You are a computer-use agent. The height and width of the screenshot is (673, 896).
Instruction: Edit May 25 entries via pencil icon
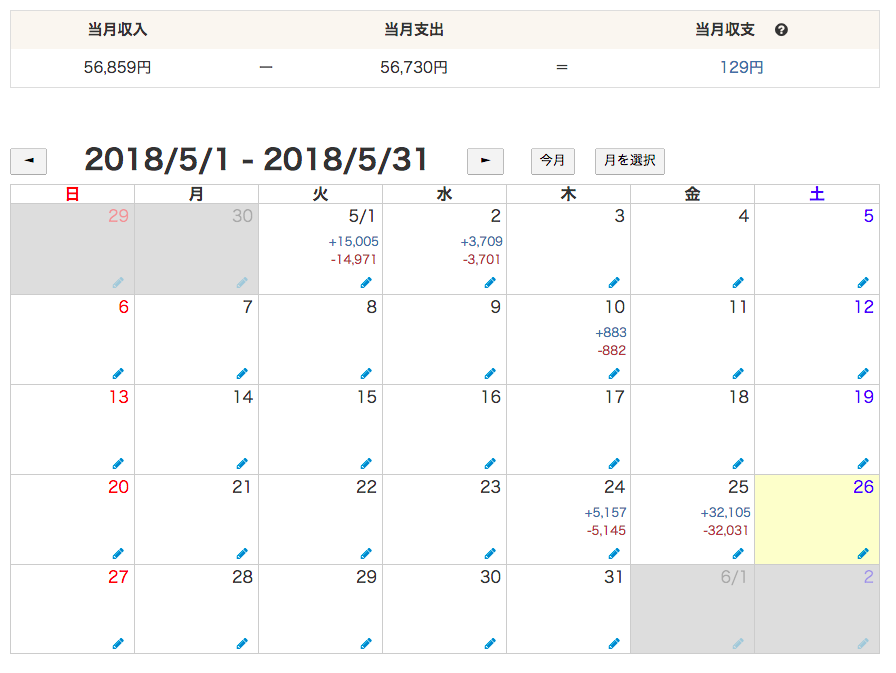[738, 554]
